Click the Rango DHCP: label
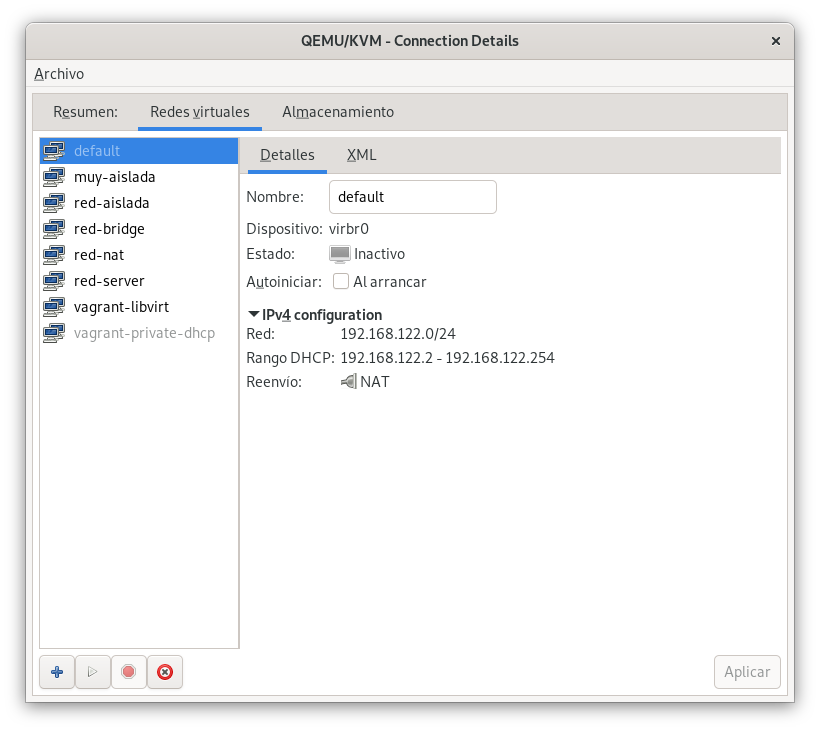Viewport: 820px width, 731px height. (290, 358)
